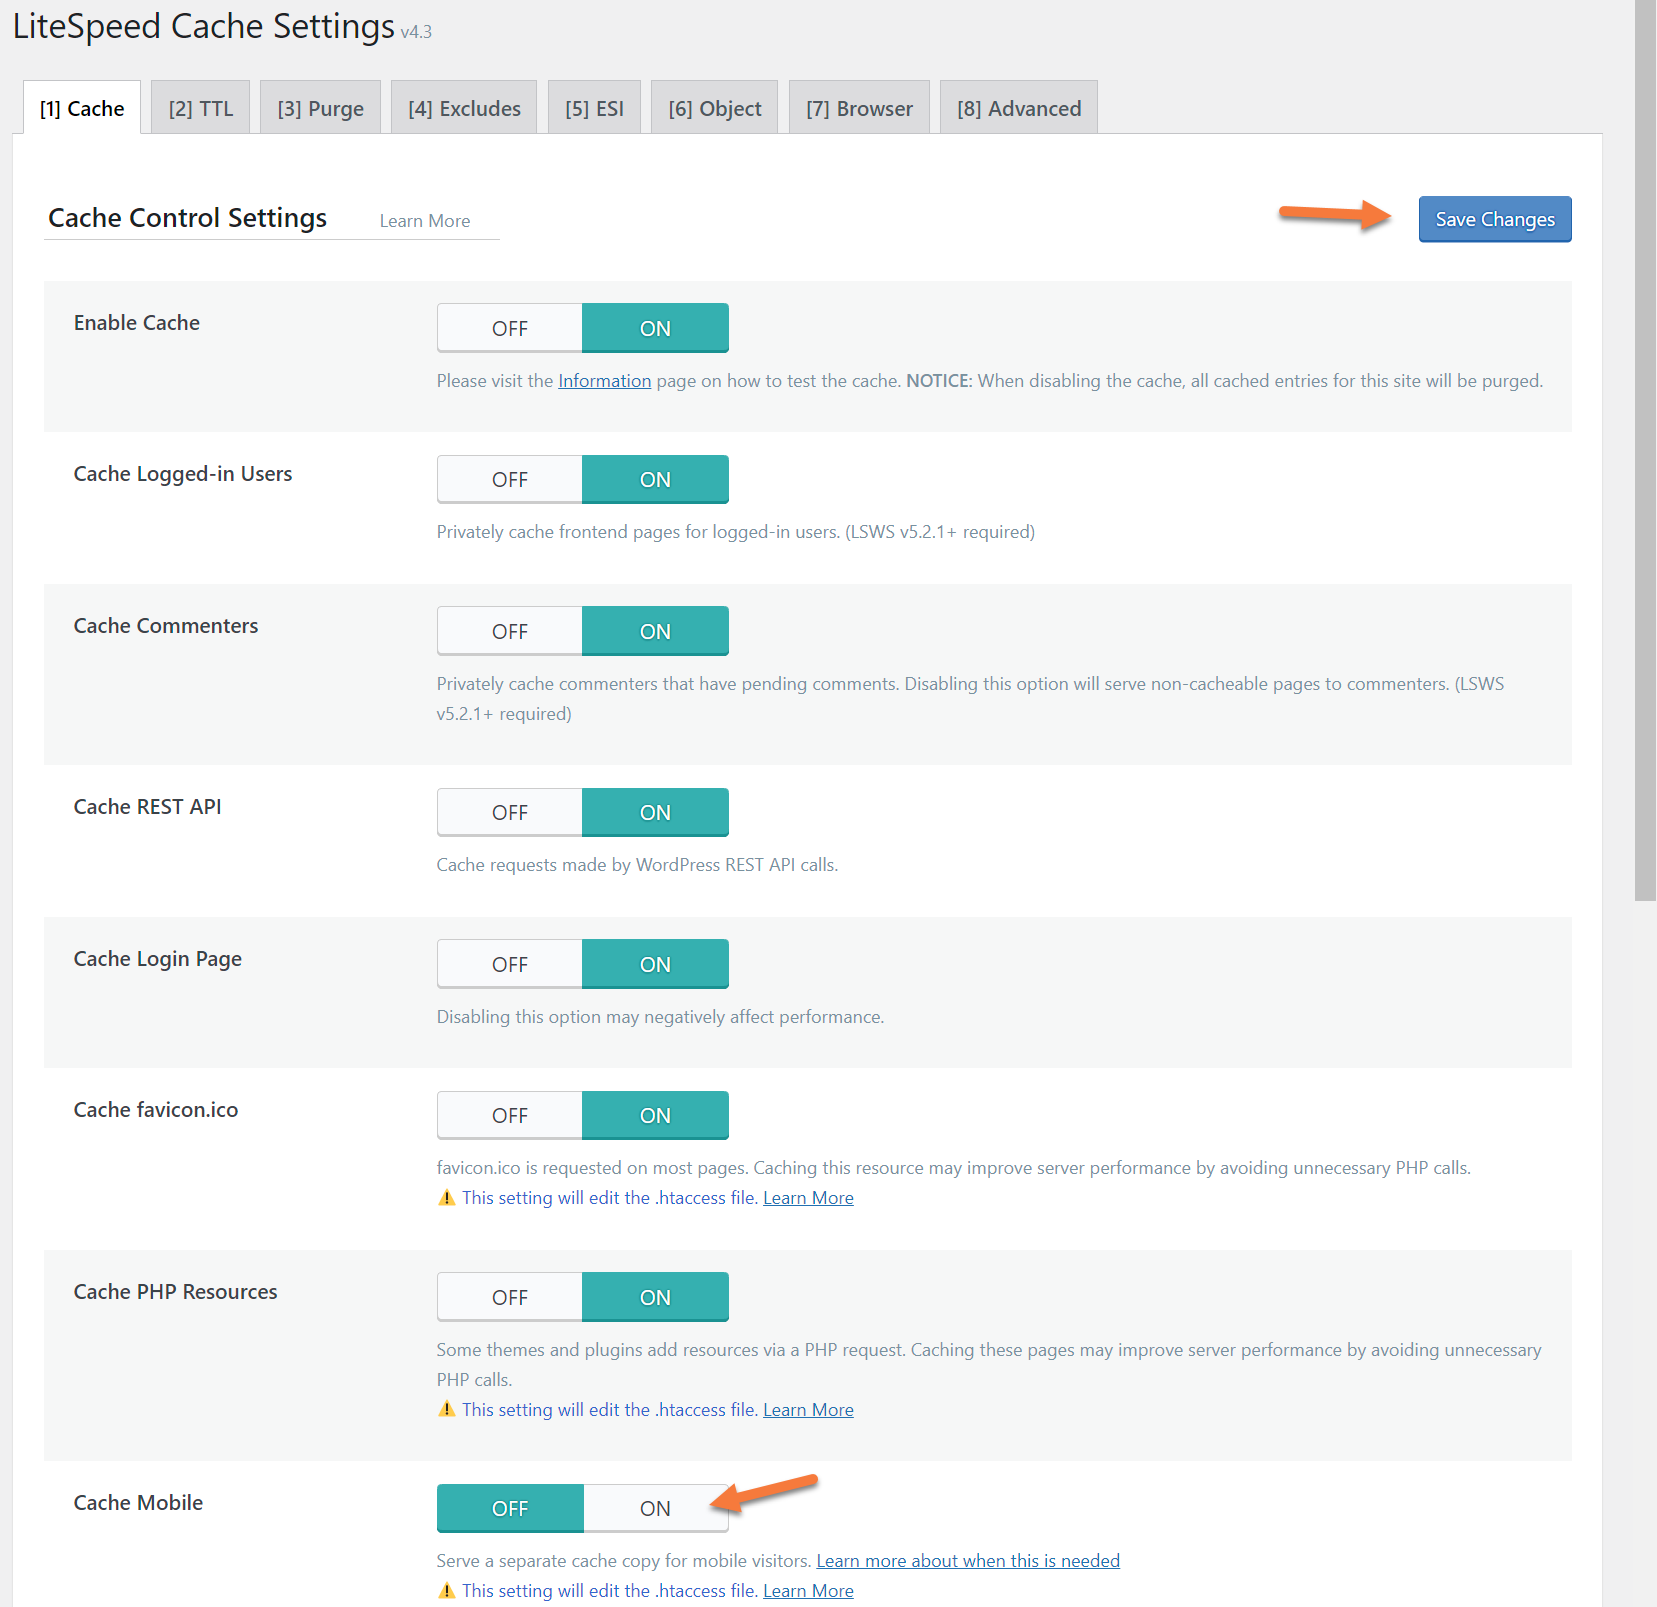Click the vertical page scrollbar
This screenshot has height=1607, width=1657.
(1645, 450)
